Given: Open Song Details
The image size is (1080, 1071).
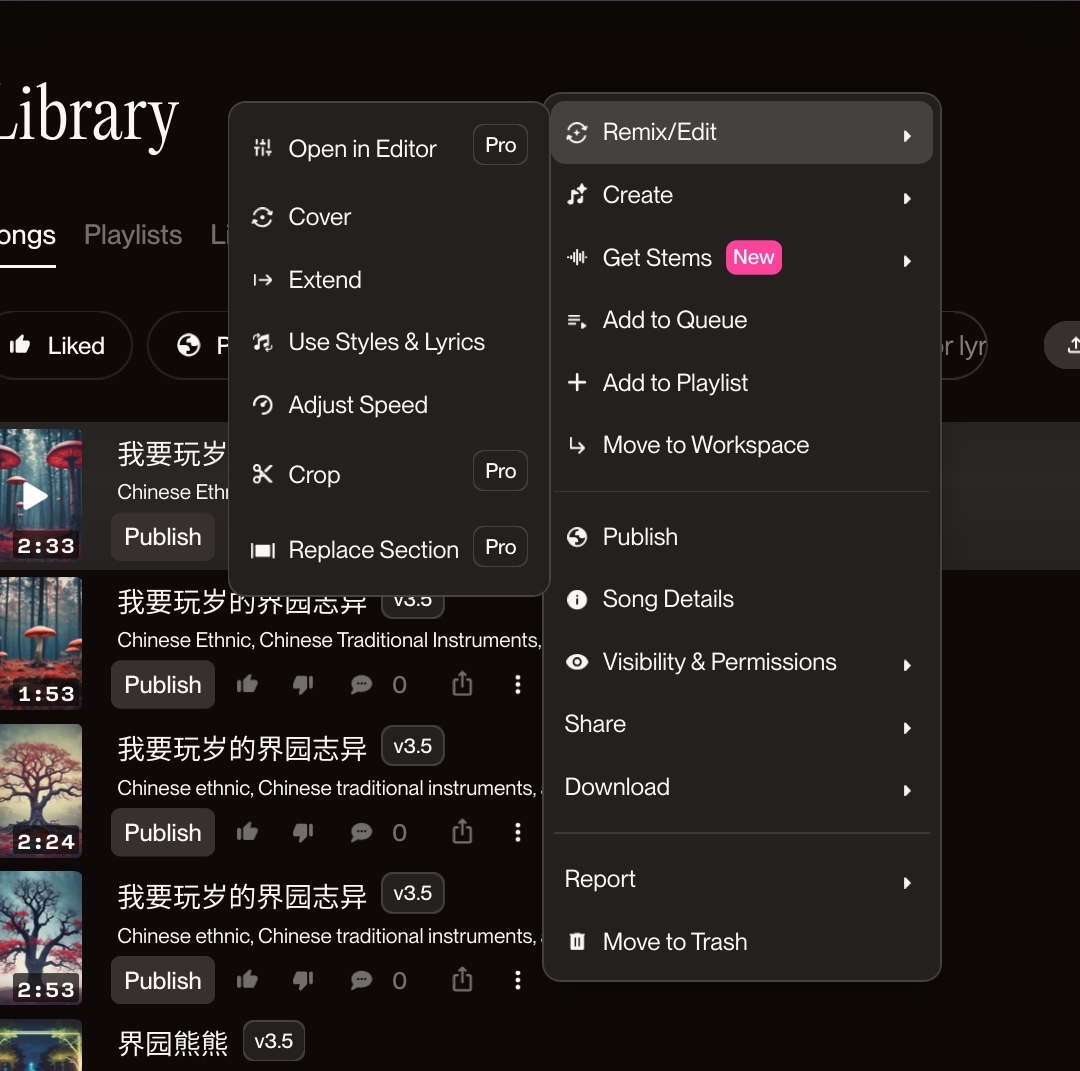Looking at the screenshot, I should (742, 599).
